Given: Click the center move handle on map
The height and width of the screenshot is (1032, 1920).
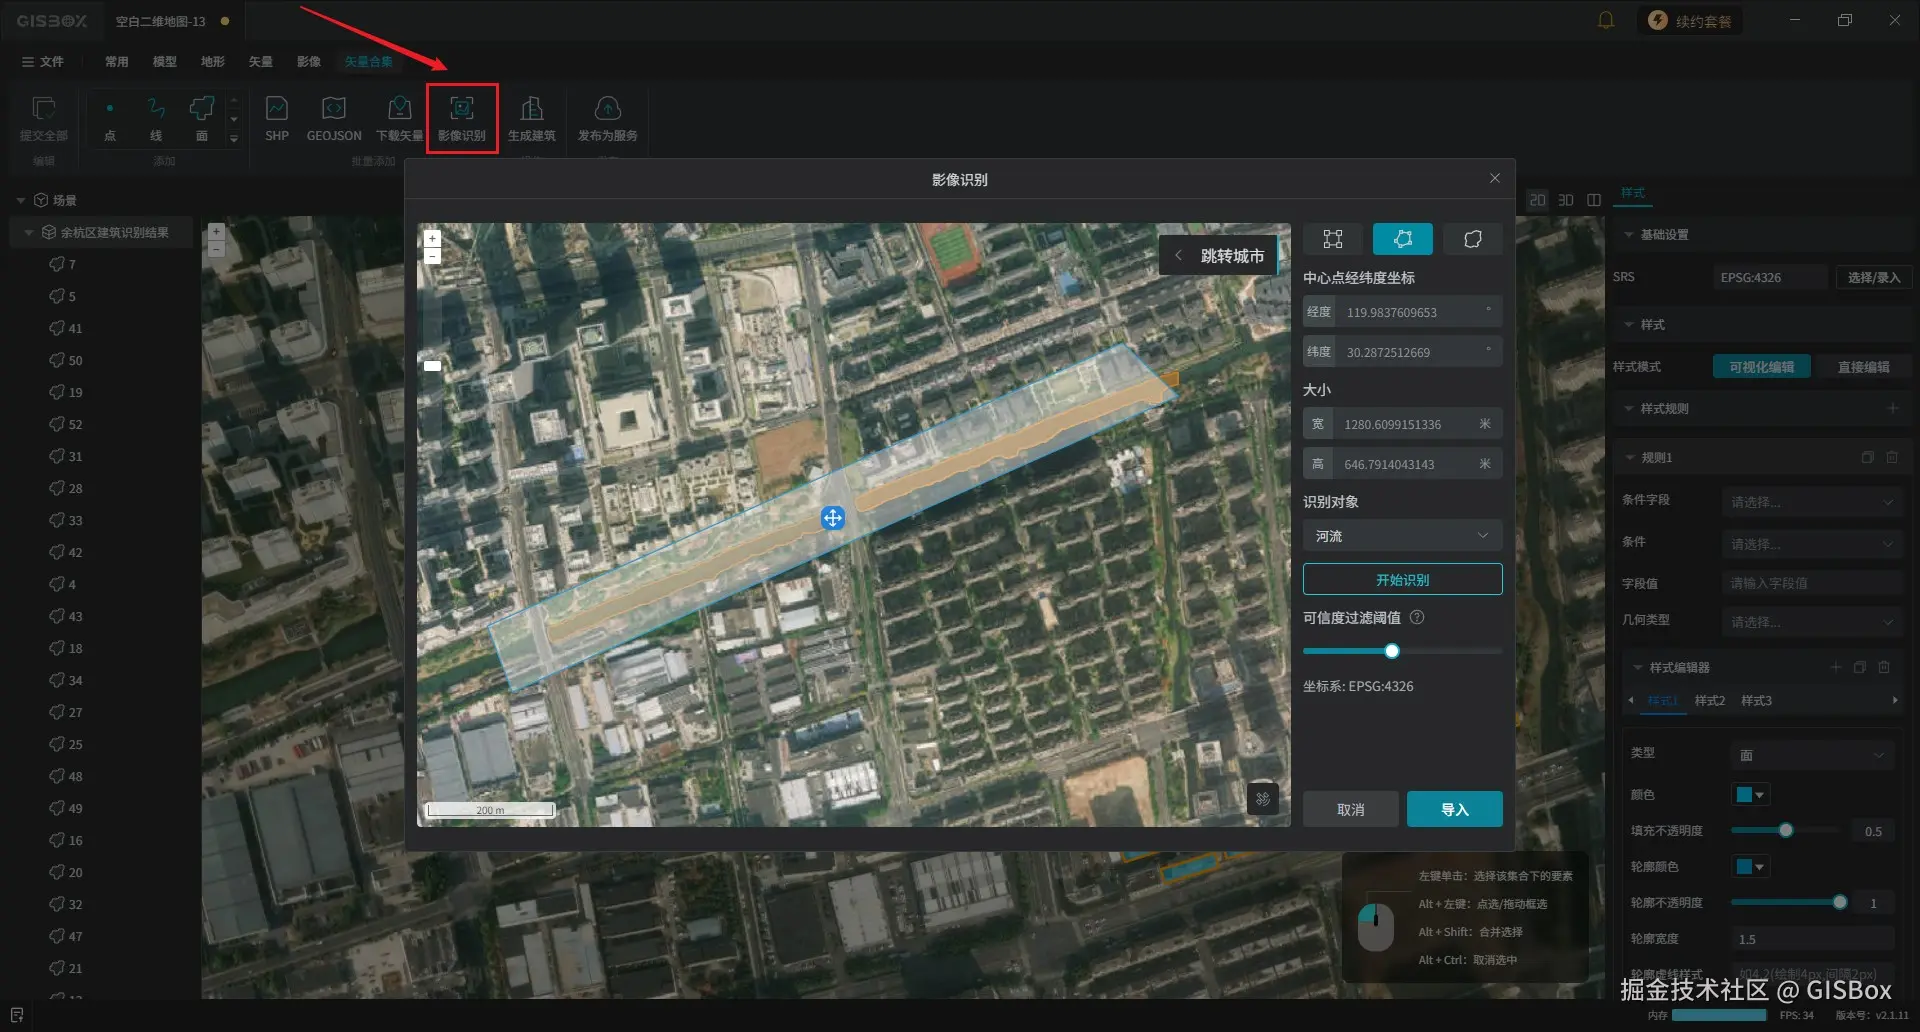Looking at the screenshot, I should (x=833, y=518).
